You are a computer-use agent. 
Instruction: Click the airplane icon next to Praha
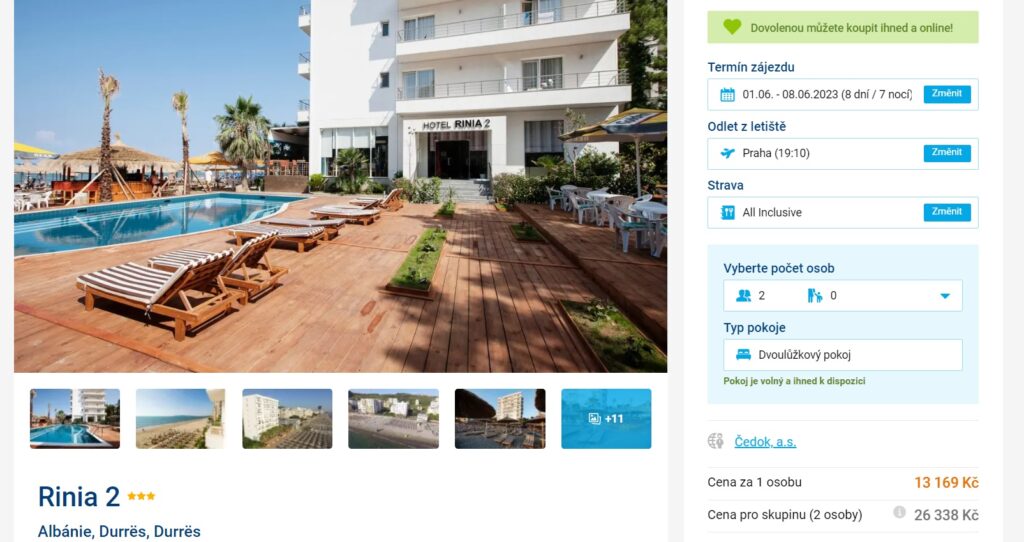[x=727, y=153]
